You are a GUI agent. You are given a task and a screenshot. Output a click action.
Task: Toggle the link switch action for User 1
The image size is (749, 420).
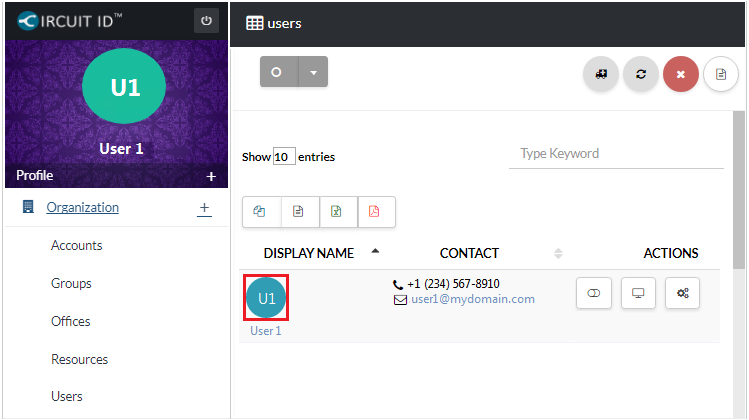tap(594, 293)
